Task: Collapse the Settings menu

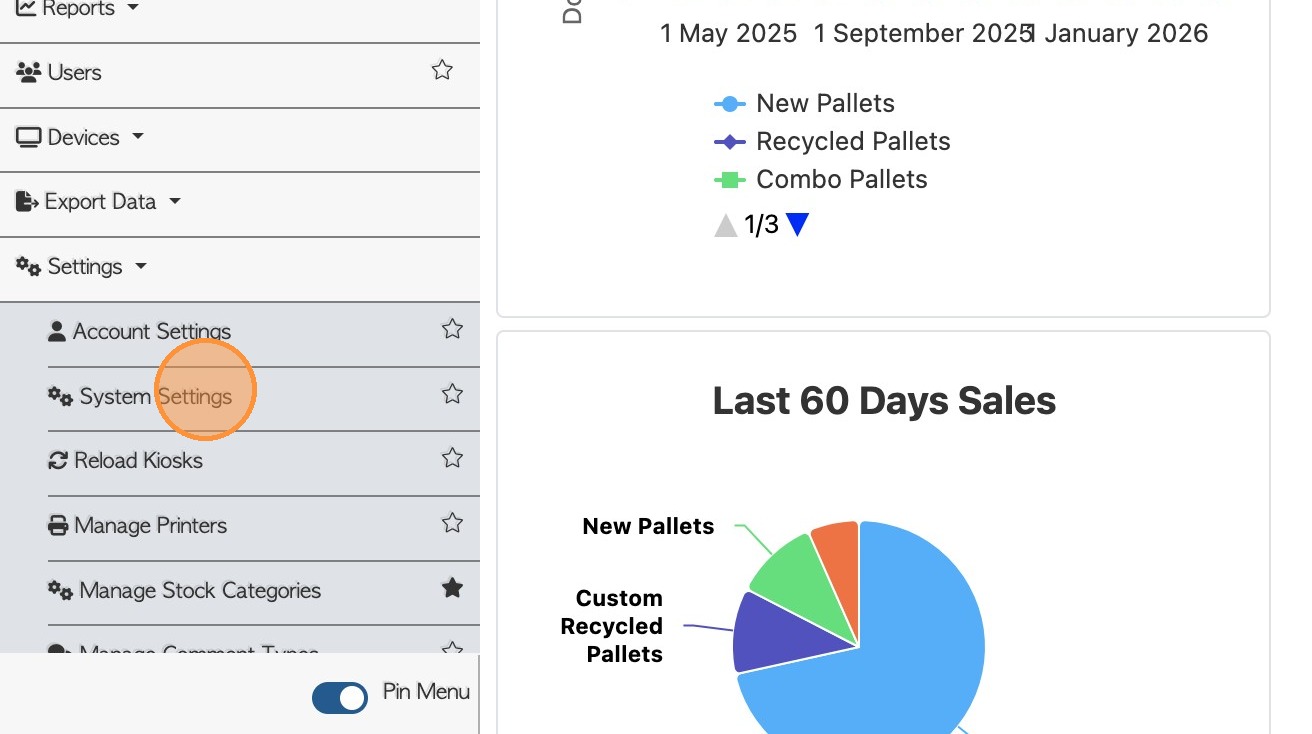Action: click(x=84, y=266)
